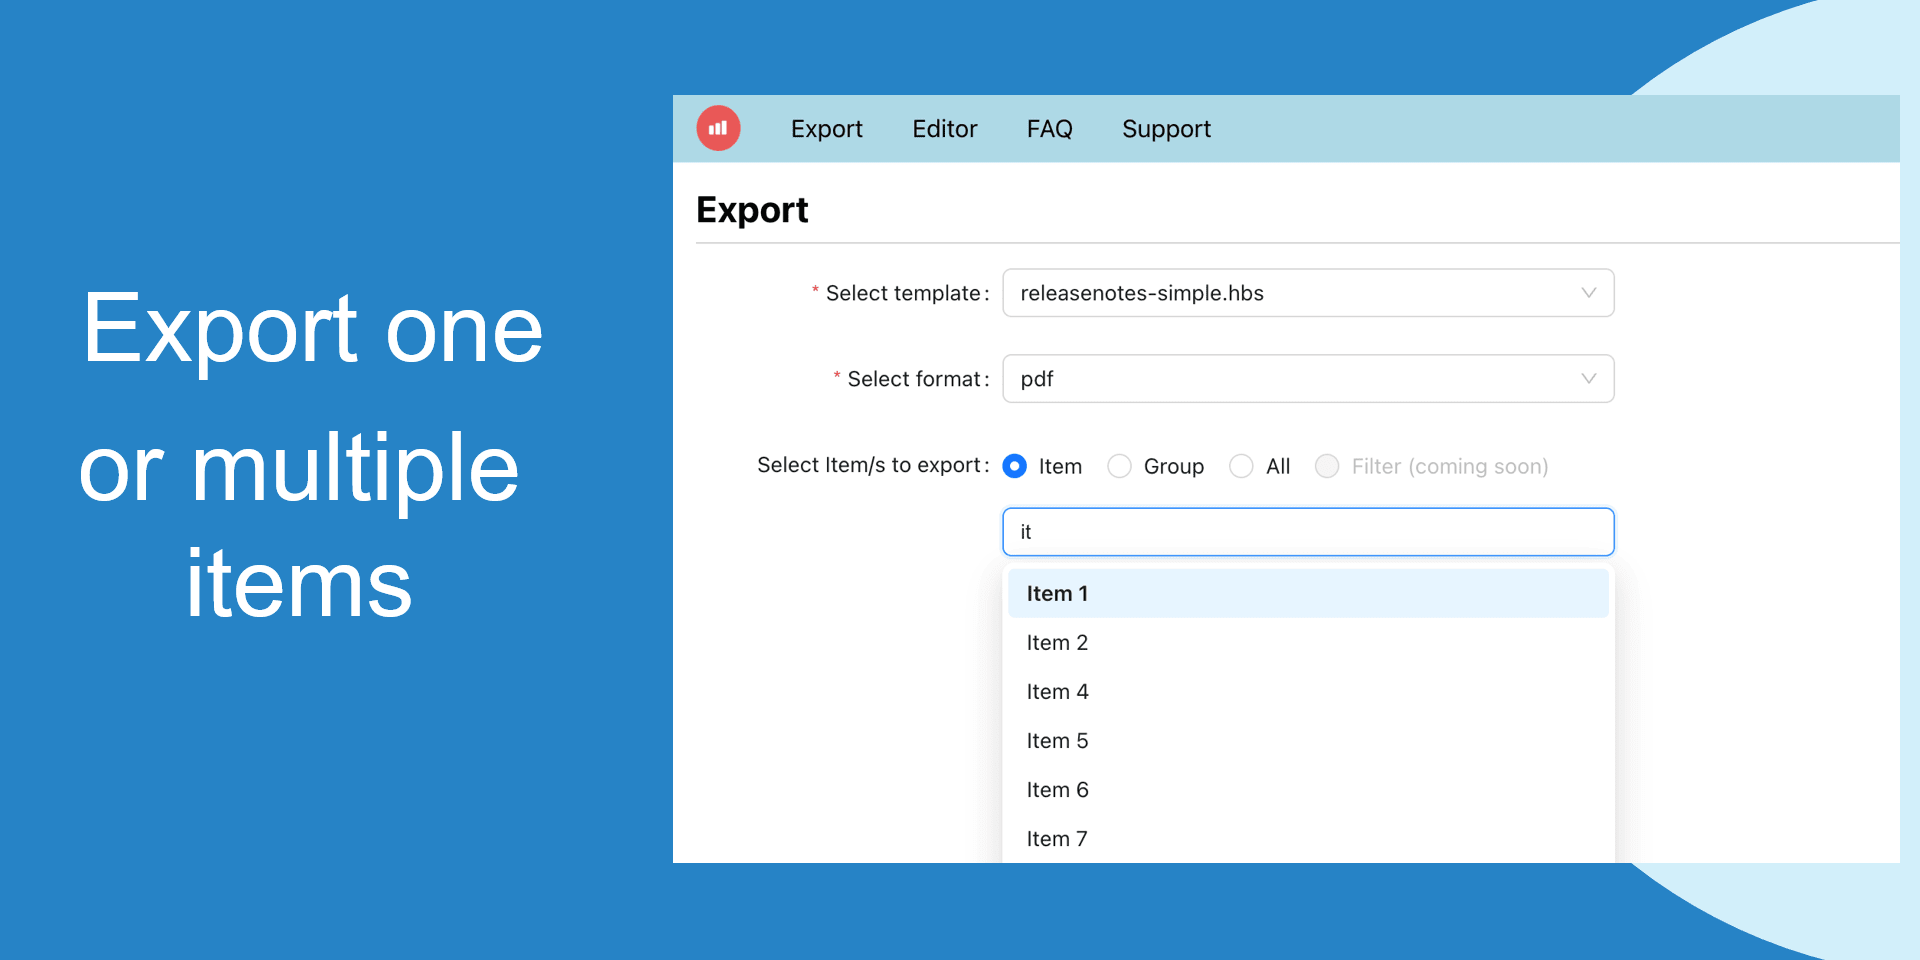Select the Group radio button
This screenshot has width=1920, height=960.
(1119, 466)
